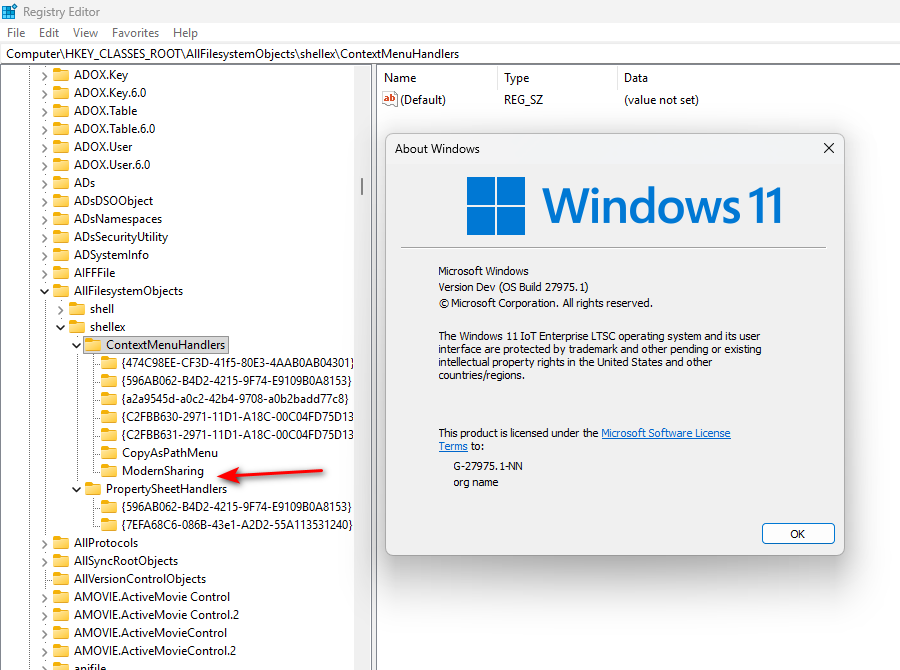Image resolution: width=900 pixels, height=670 pixels.
Task: Click the REG_SZ type cell
Action: pyautogui.click(x=523, y=100)
